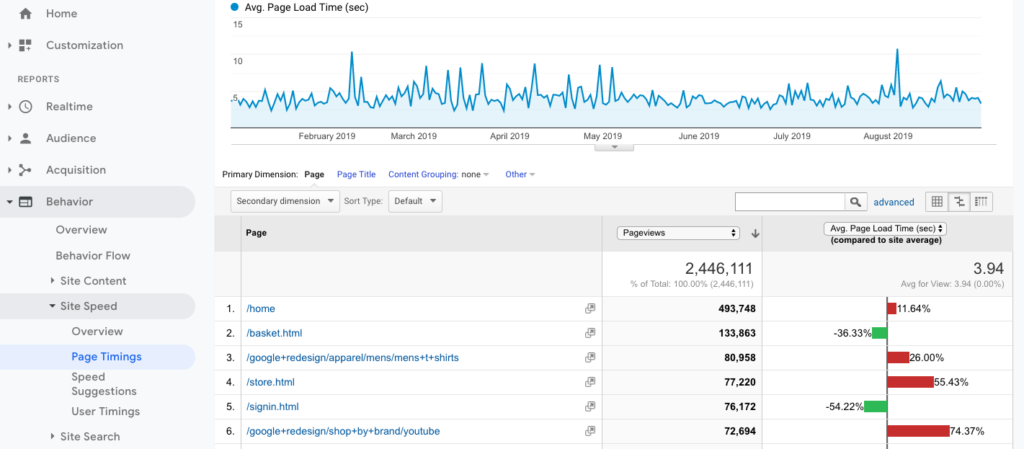Viewport: 1024px width, 449px height.
Task: Open Content Grouping none dropdown
Action: (475, 174)
